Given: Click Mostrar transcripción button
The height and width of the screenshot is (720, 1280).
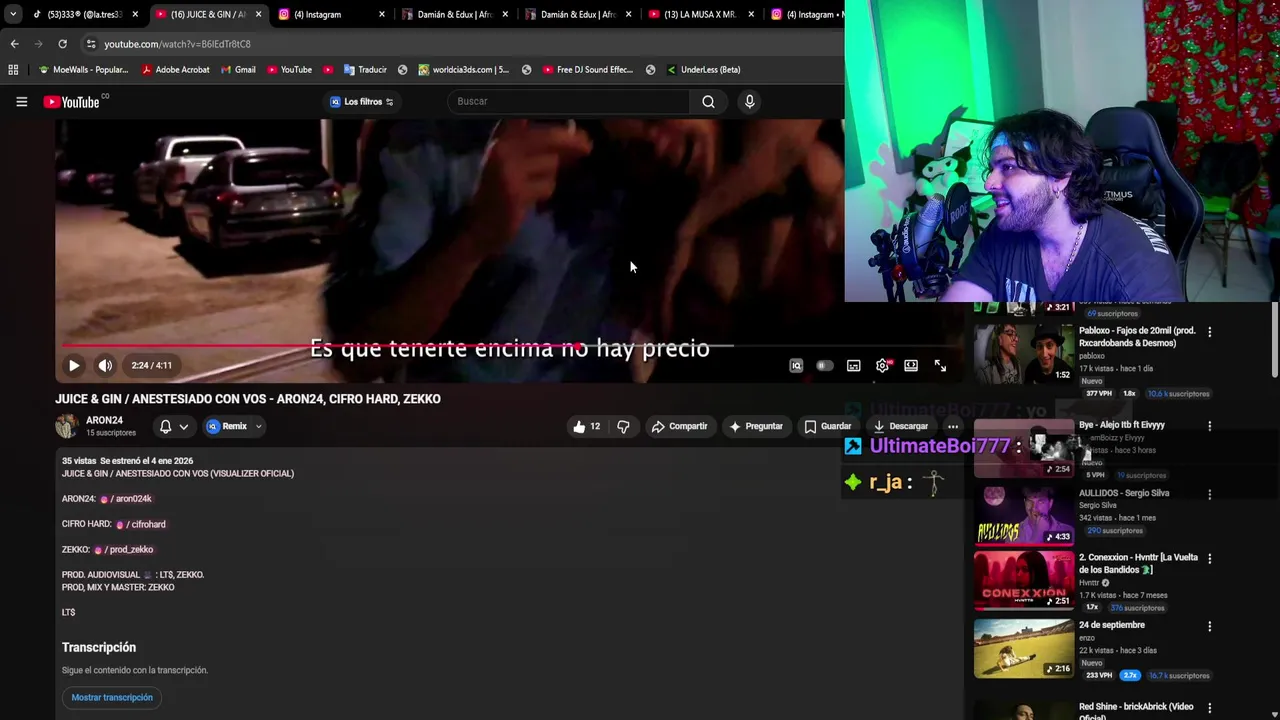Looking at the screenshot, I should pos(112,697).
